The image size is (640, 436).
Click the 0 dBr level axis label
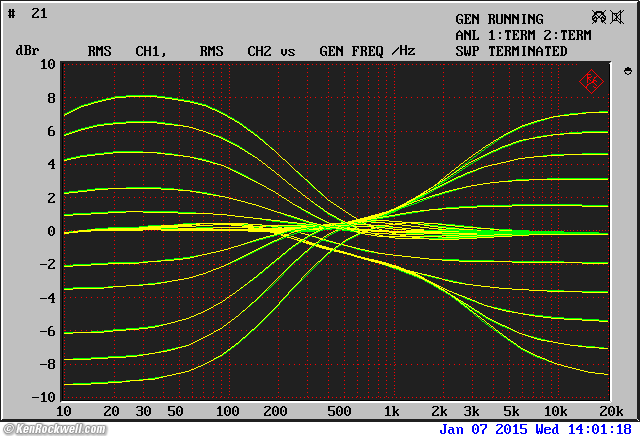point(51,231)
